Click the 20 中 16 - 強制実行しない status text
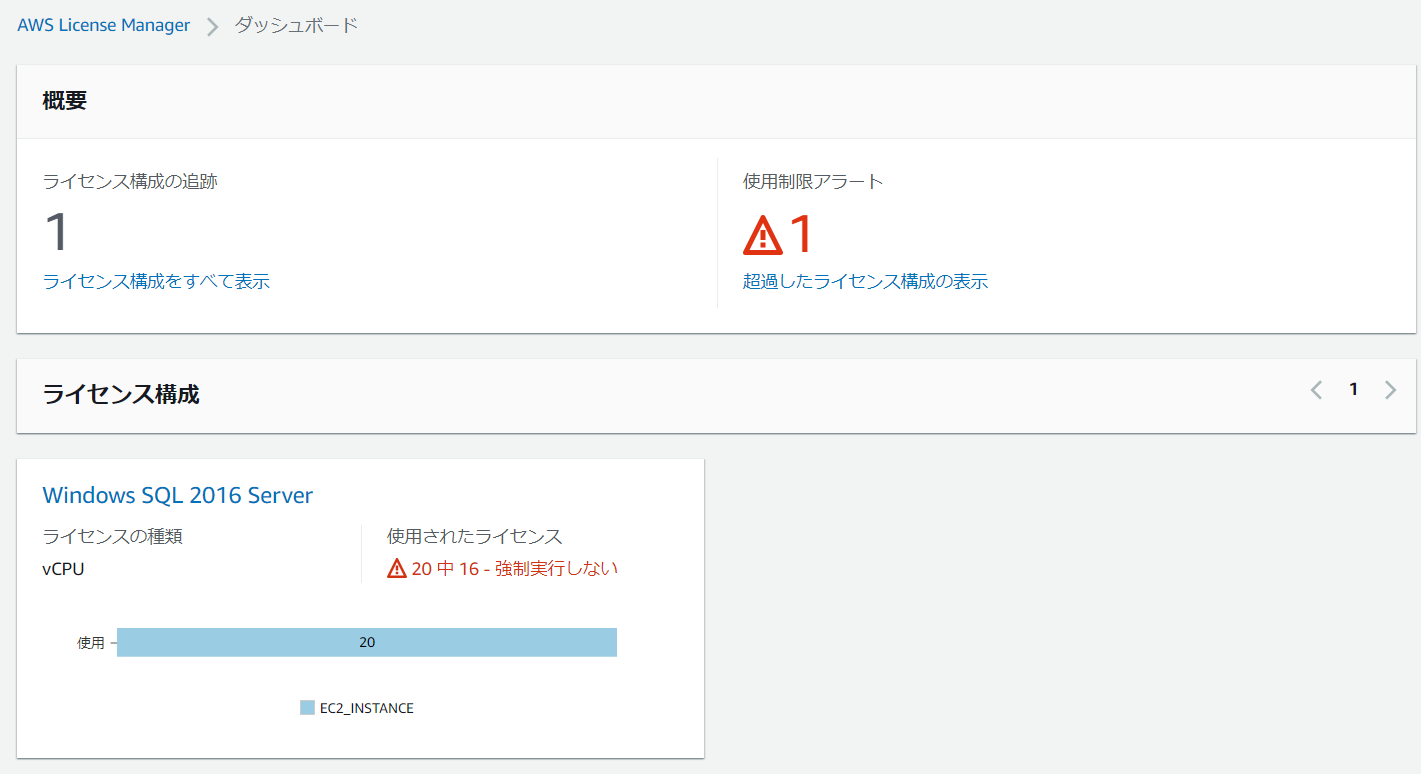Viewport: 1421px width, 774px height. [515, 569]
